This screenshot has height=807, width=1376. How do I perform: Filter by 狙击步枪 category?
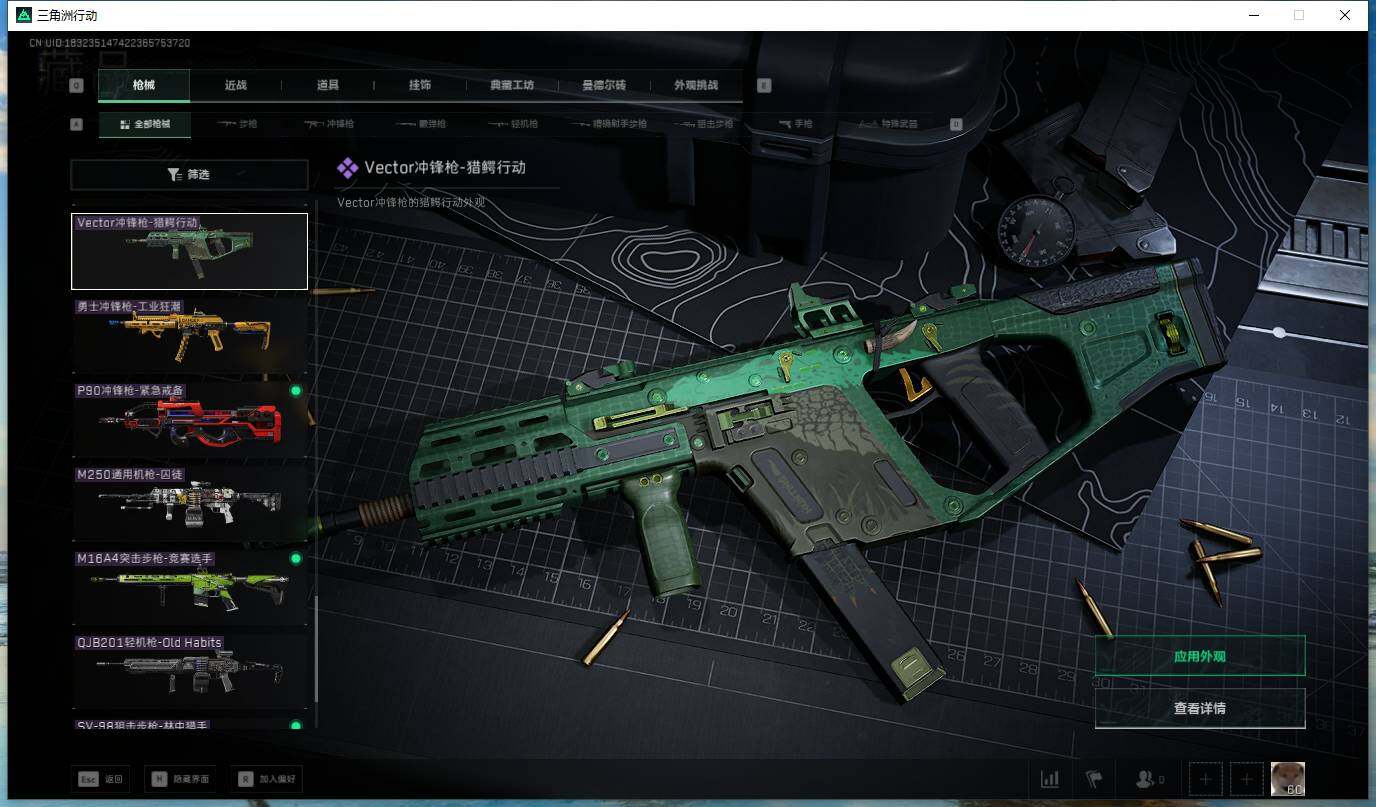pos(705,125)
